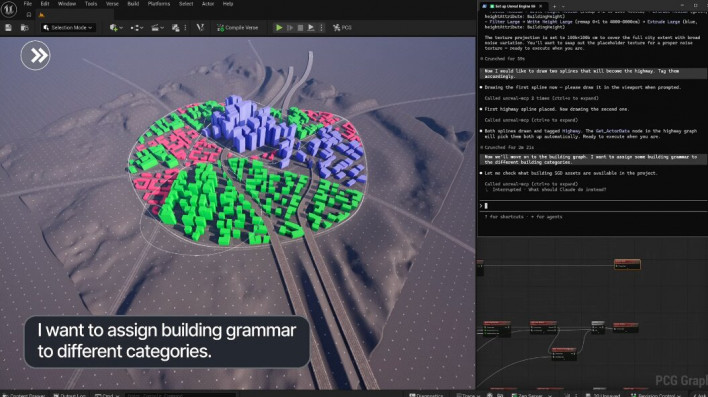The height and width of the screenshot is (397, 708).
Task: Click the Unsaved assets status indicator
Action: [x=603, y=395]
